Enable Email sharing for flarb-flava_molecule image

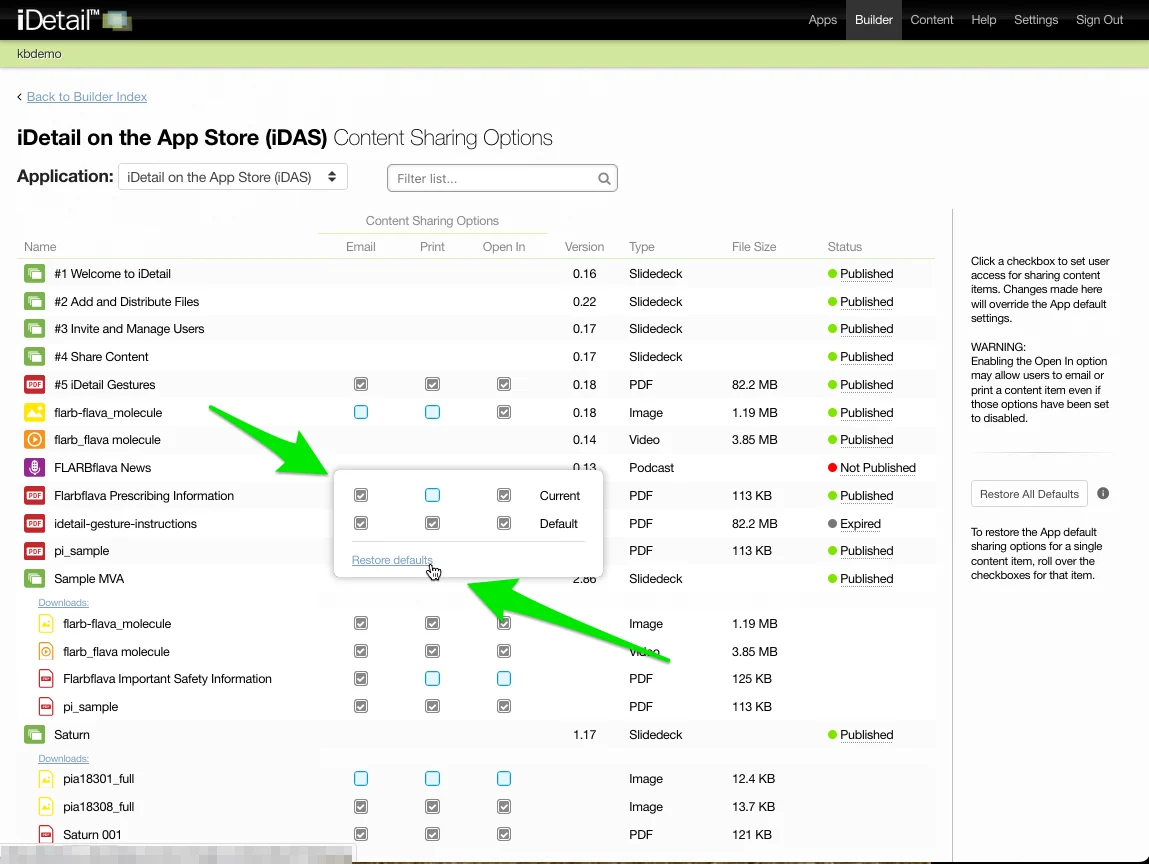tap(361, 412)
